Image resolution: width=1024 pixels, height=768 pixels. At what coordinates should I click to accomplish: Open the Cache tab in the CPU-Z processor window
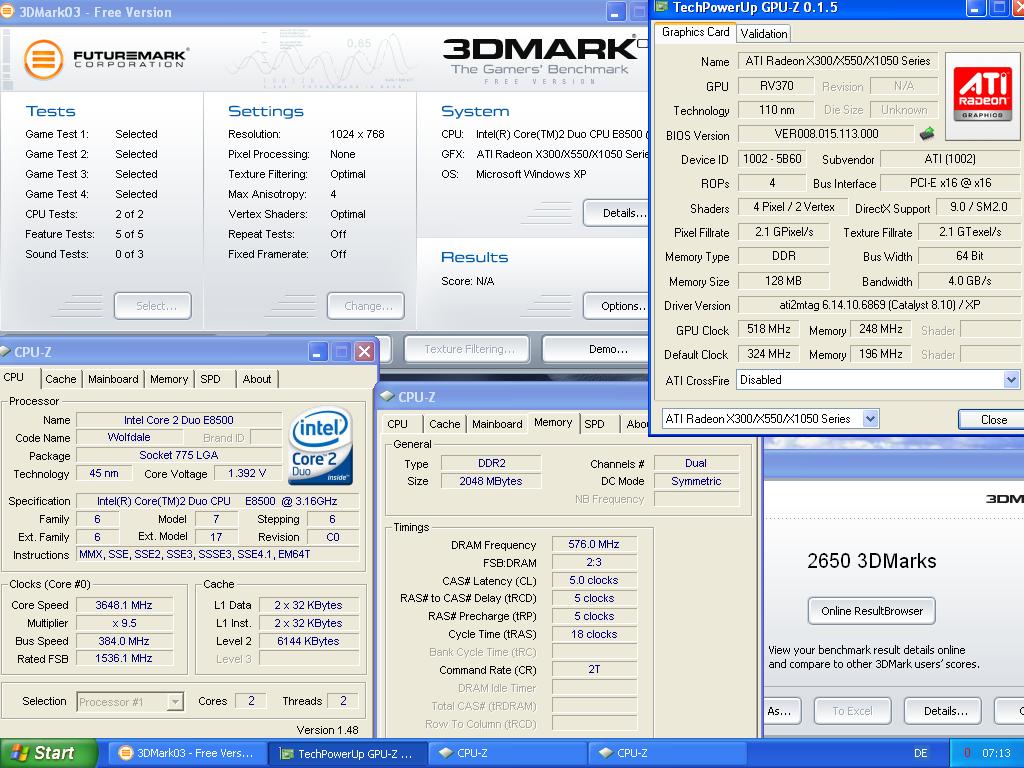click(61, 379)
